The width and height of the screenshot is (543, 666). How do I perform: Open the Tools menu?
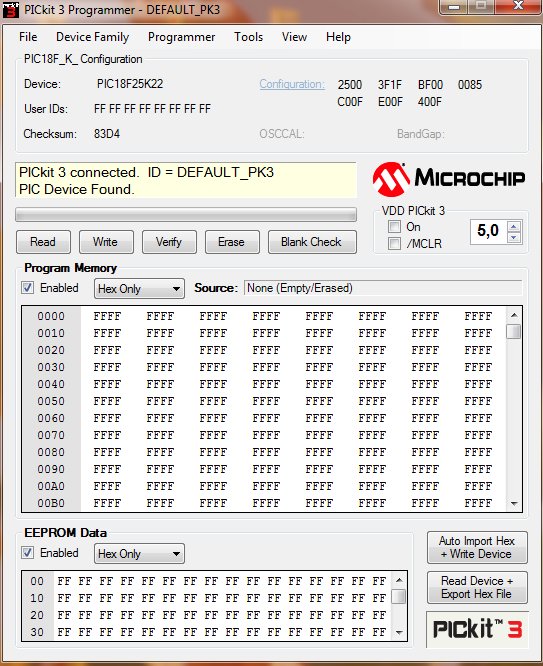(x=249, y=37)
